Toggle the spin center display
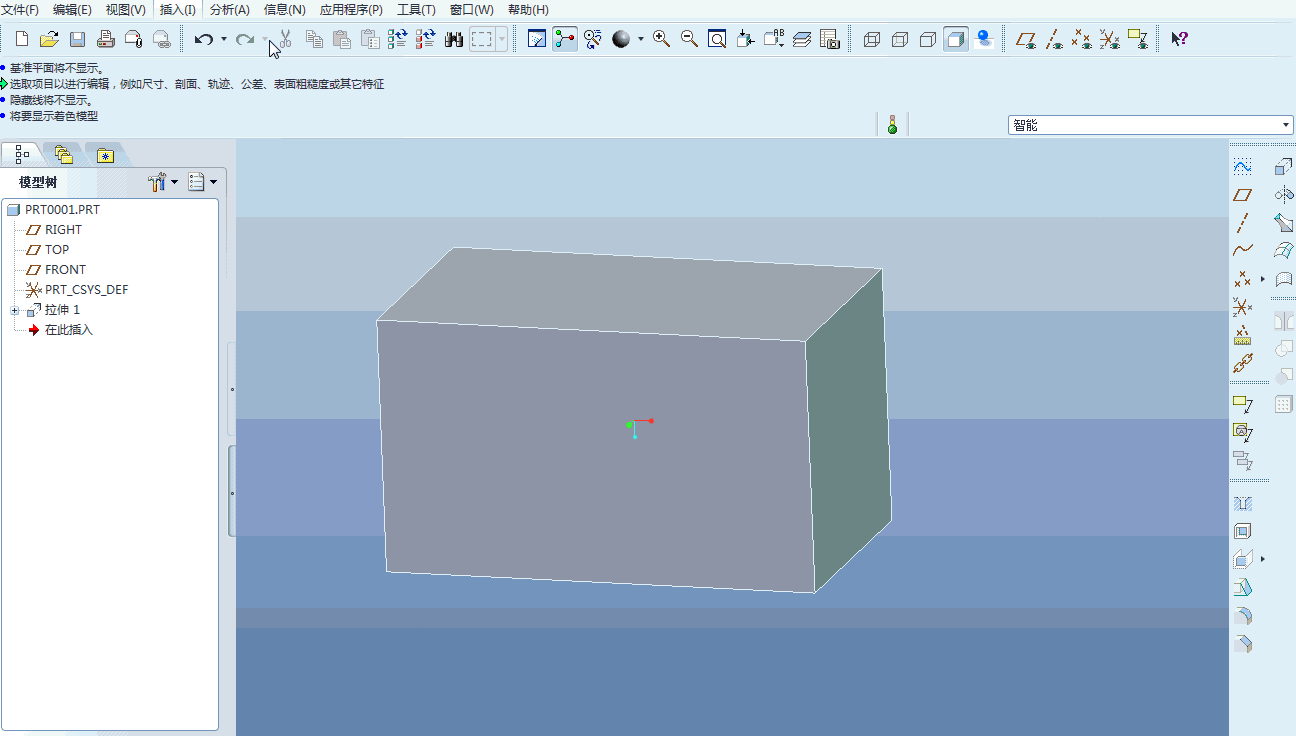1296x736 pixels. coord(565,39)
